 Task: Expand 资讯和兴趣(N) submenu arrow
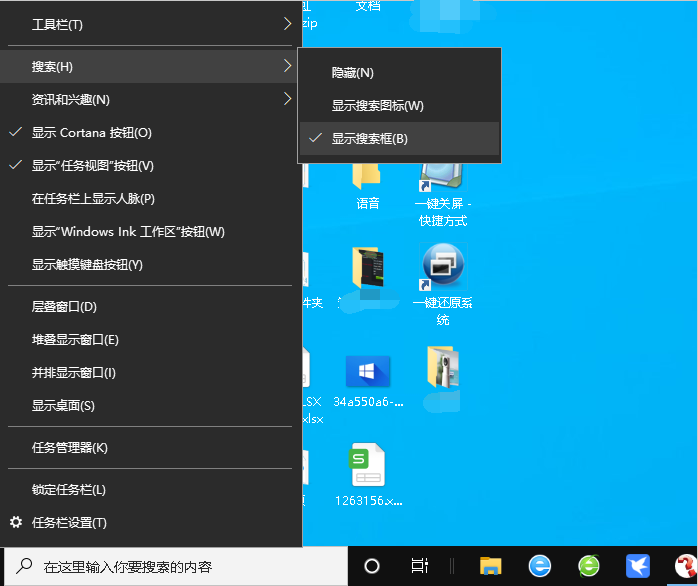click(x=288, y=99)
